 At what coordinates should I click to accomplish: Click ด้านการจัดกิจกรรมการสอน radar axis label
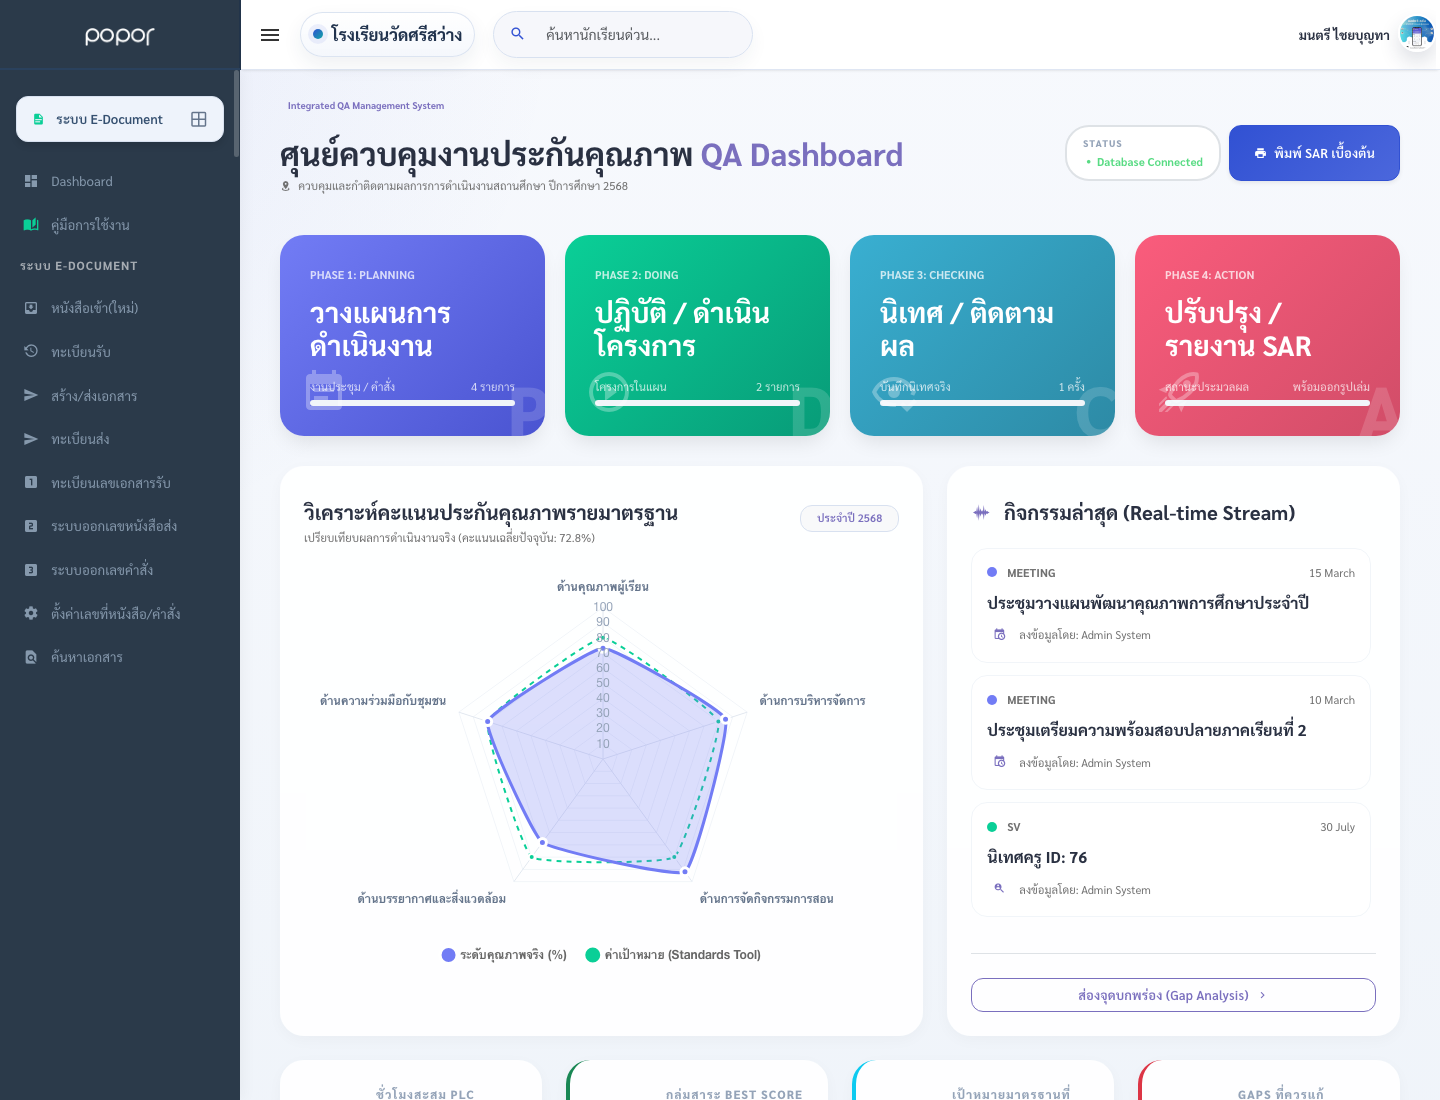pyautogui.click(x=767, y=899)
